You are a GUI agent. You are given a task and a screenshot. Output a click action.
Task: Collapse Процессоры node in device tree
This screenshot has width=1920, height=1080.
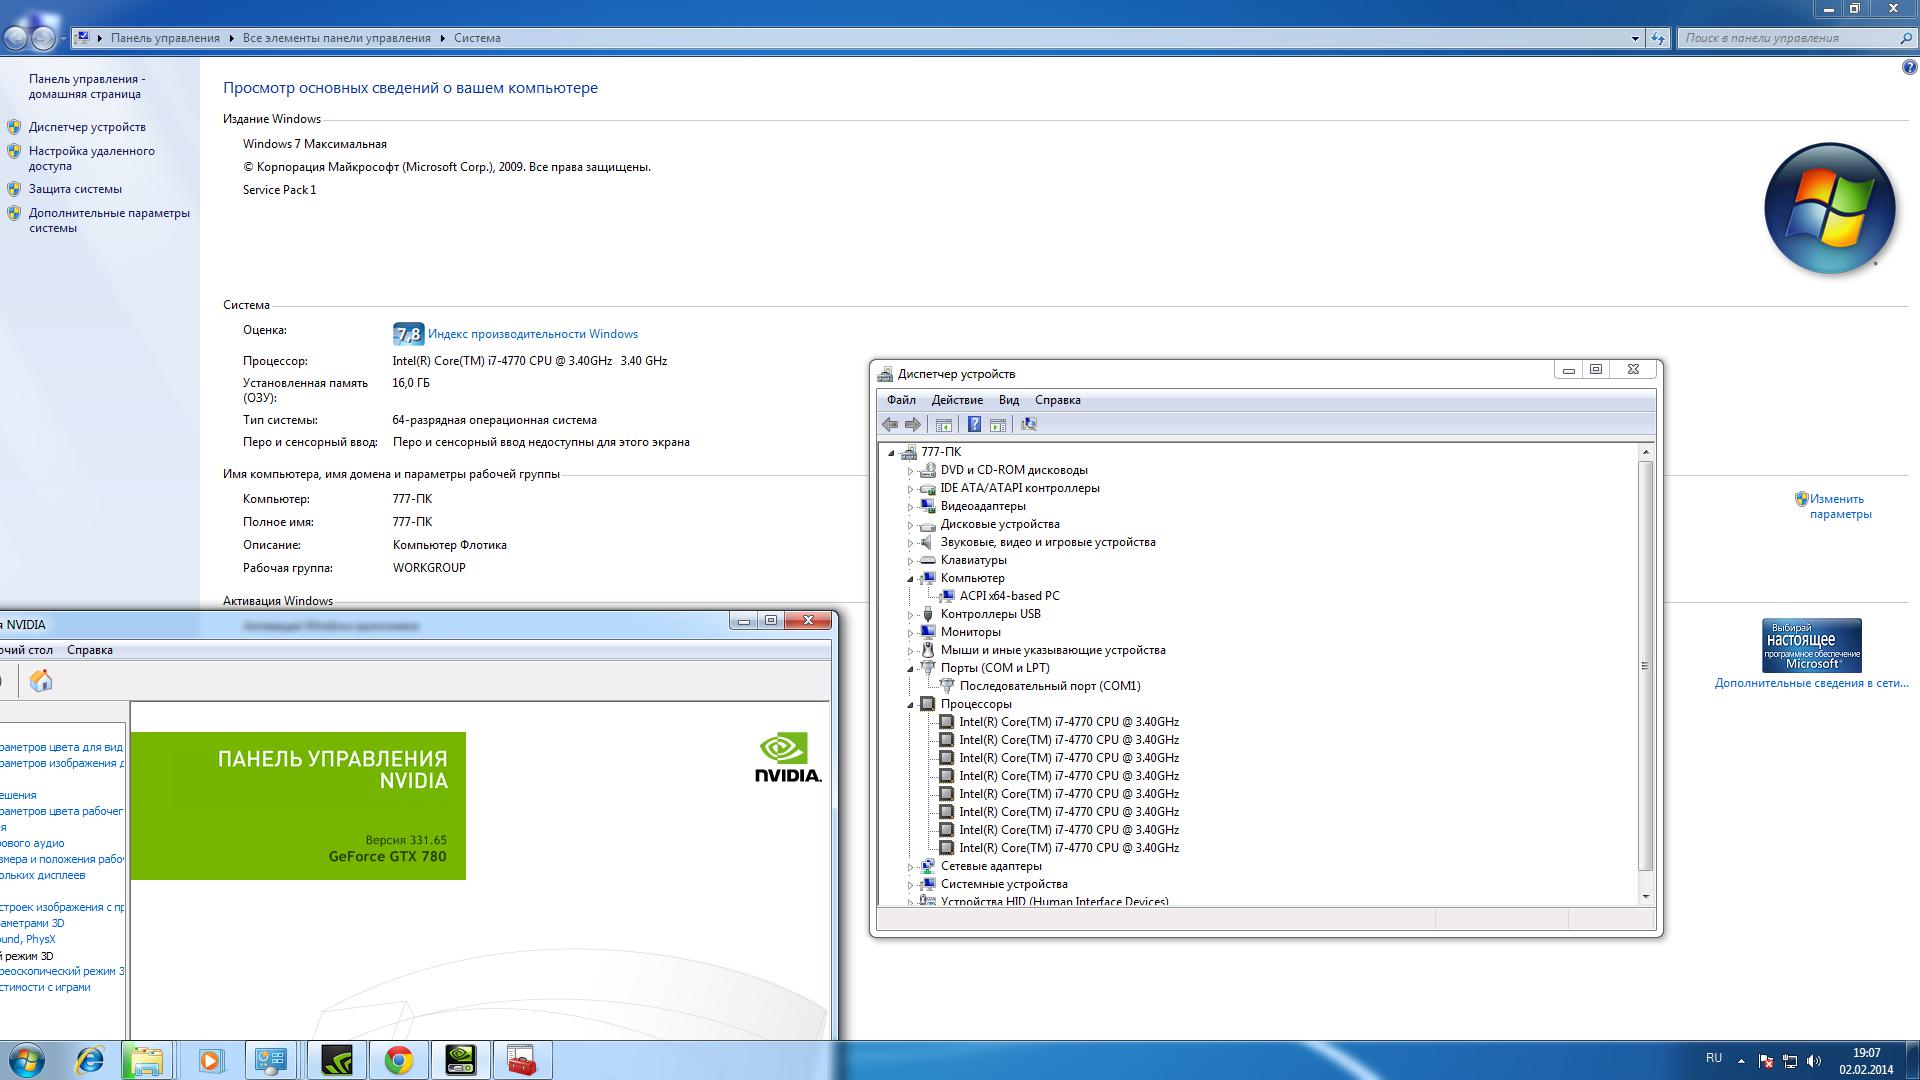(x=911, y=705)
